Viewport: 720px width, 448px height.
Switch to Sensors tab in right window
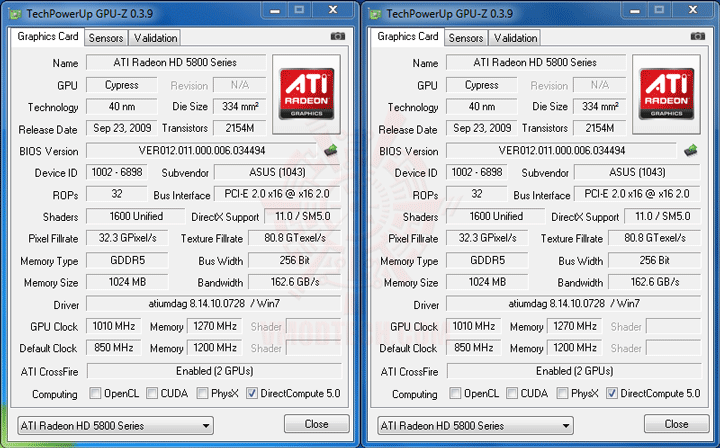466,38
